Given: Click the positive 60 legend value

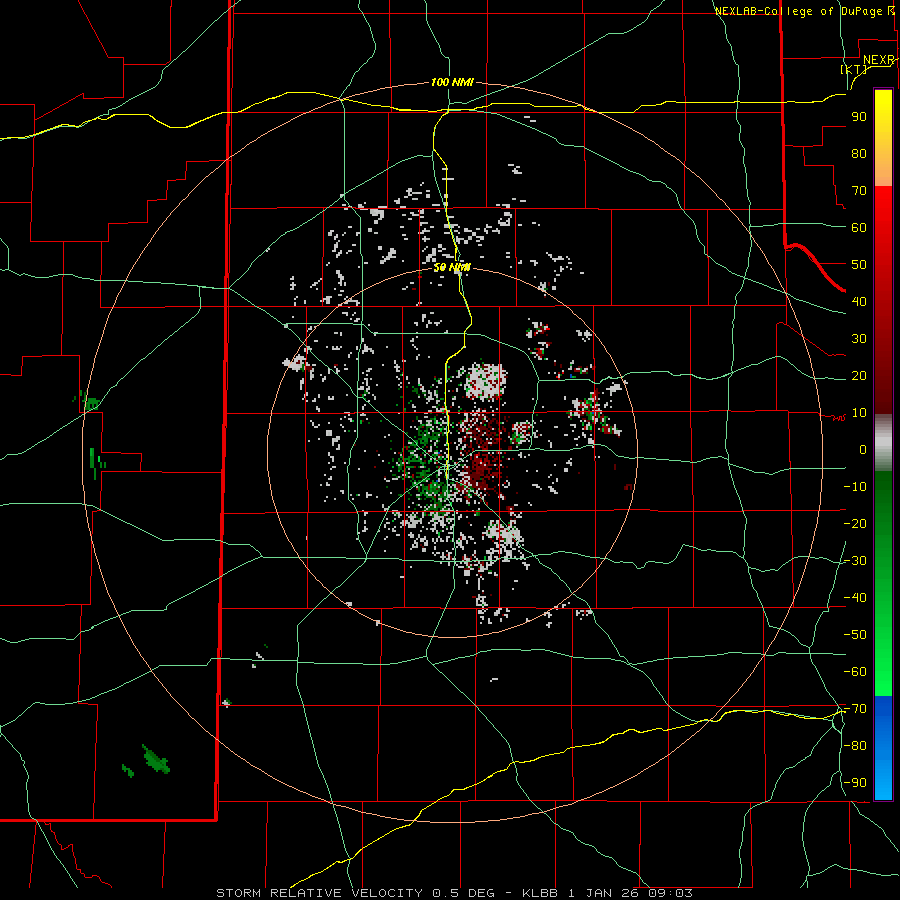Looking at the screenshot, I should coord(859,227).
